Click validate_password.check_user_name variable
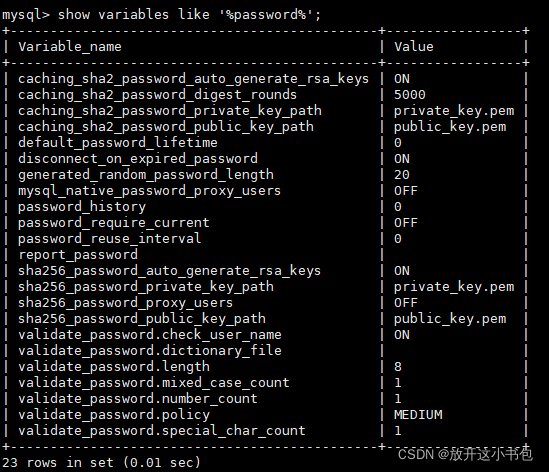This screenshot has width=549, height=472. (x=150, y=335)
